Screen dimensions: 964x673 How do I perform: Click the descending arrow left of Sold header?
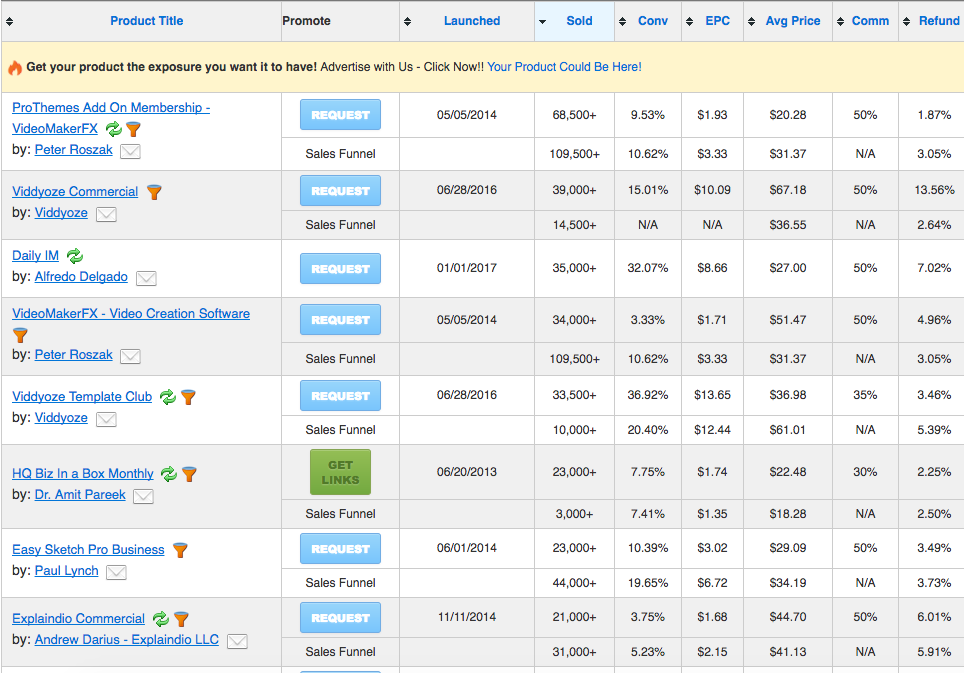[x=542, y=22]
